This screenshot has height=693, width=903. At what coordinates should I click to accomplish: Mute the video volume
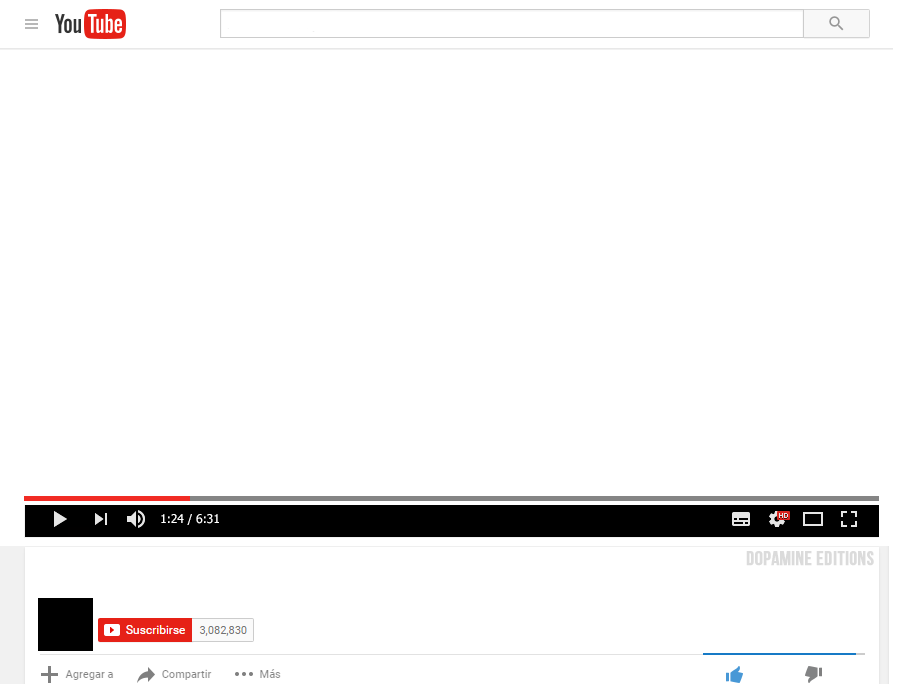pos(136,519)
